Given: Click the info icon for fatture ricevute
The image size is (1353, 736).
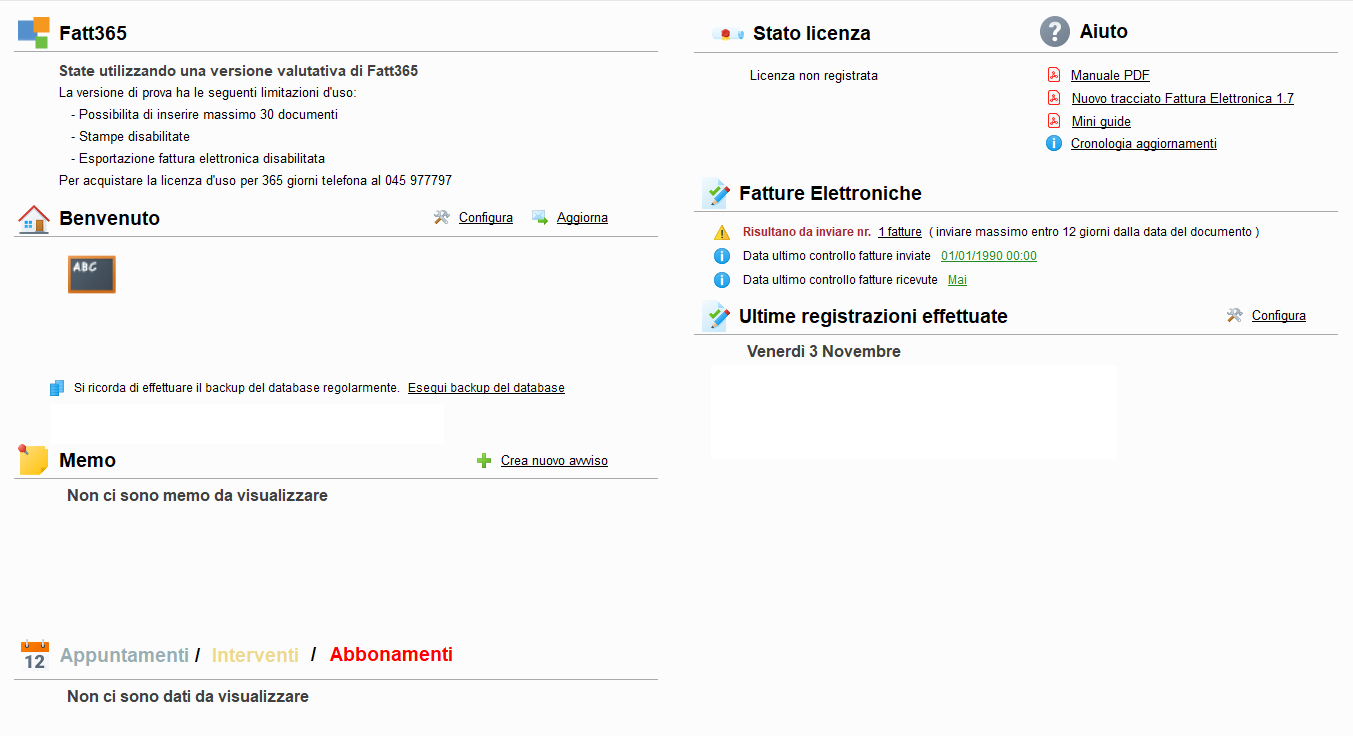Looking at the screenshot, I should point(722,280).
